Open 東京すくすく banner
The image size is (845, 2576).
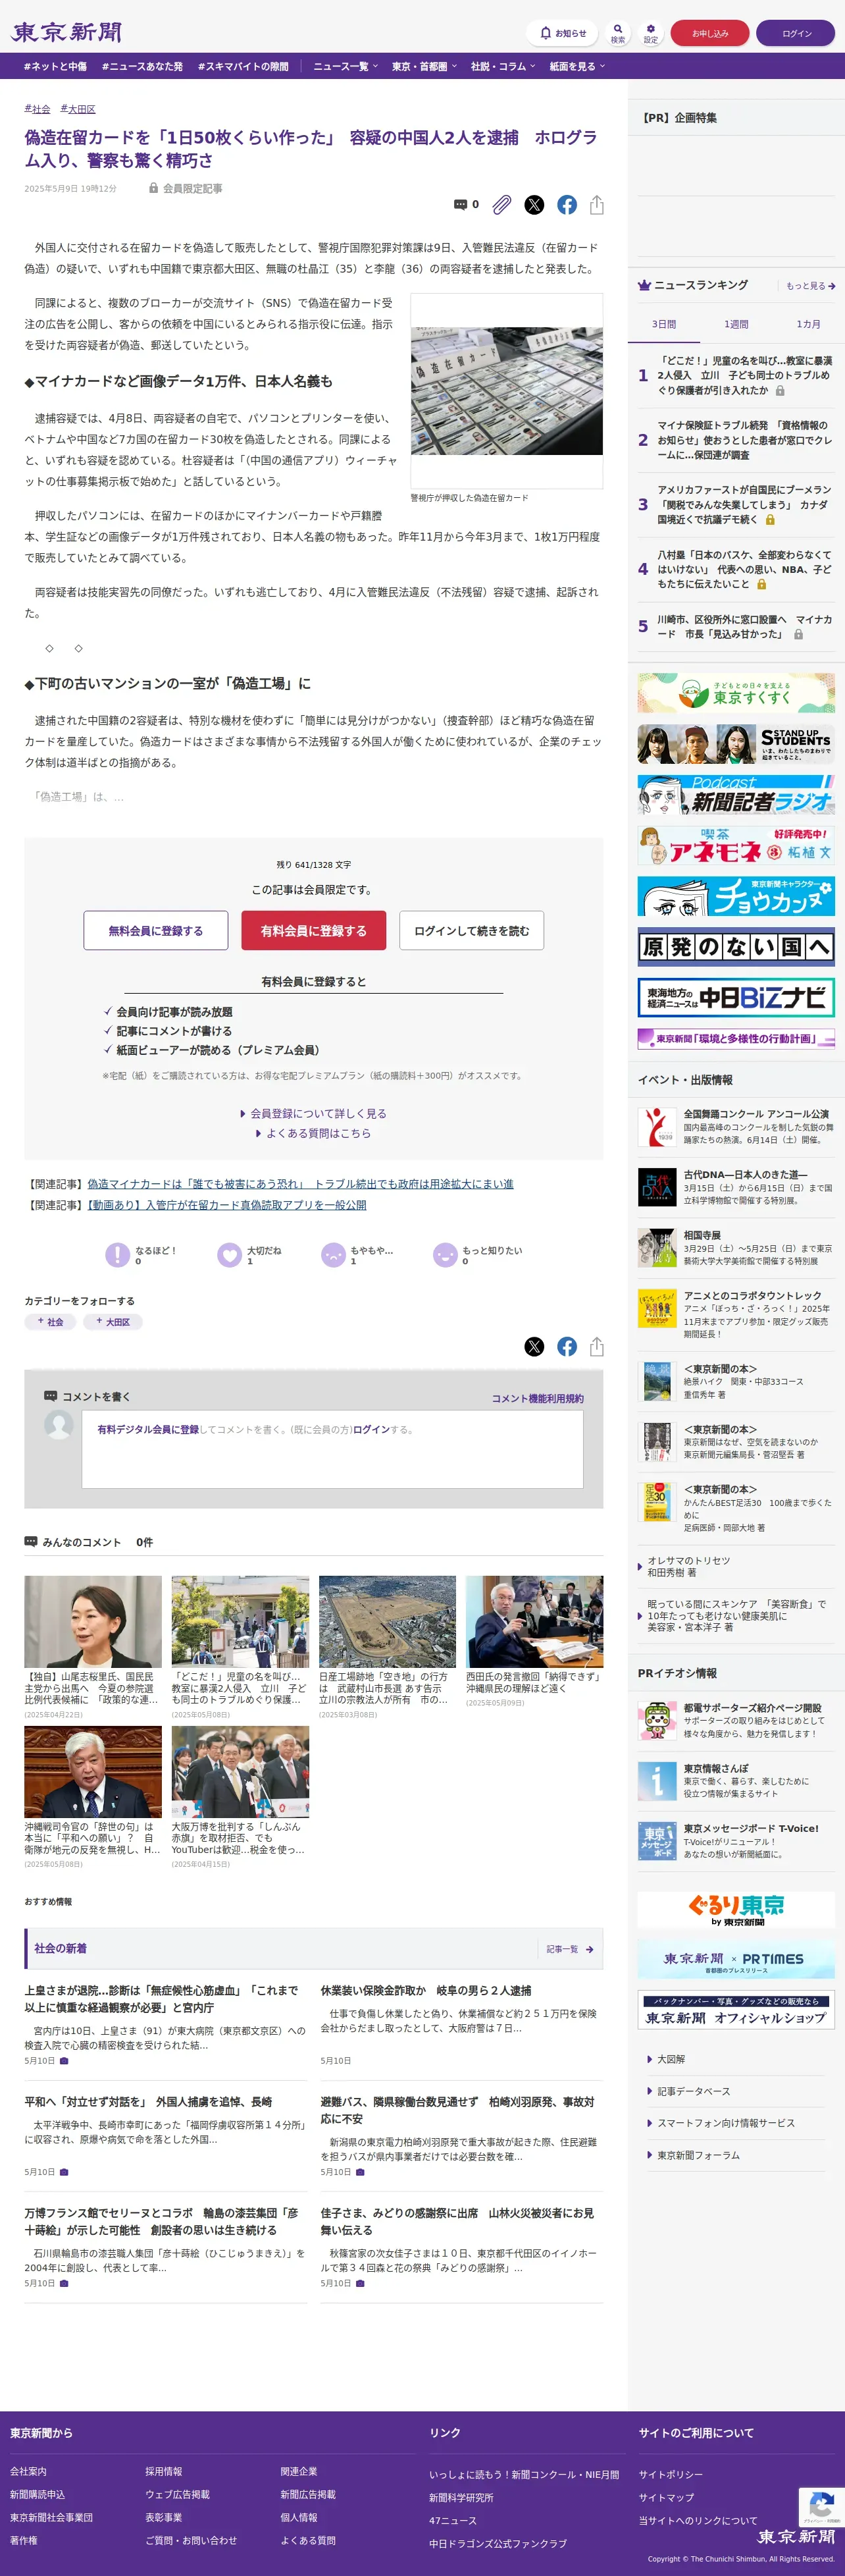coord(736,692)
